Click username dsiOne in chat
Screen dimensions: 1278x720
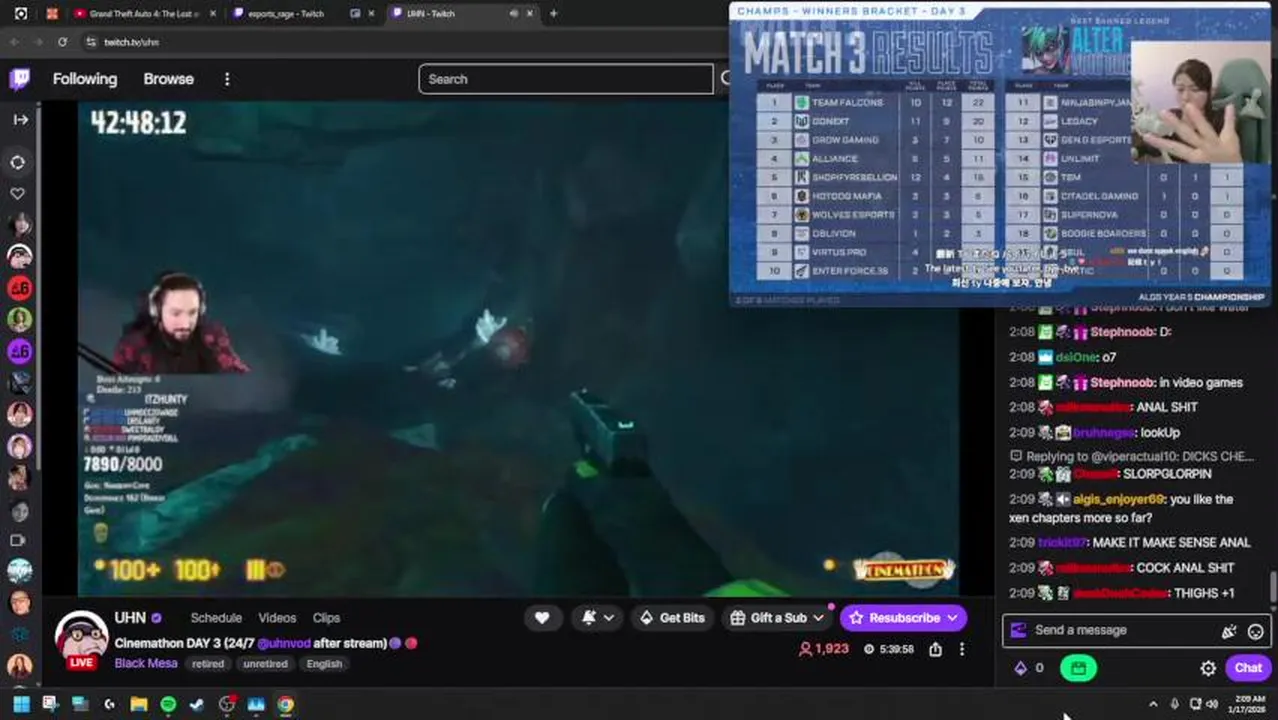click(x=1077, y=357)
